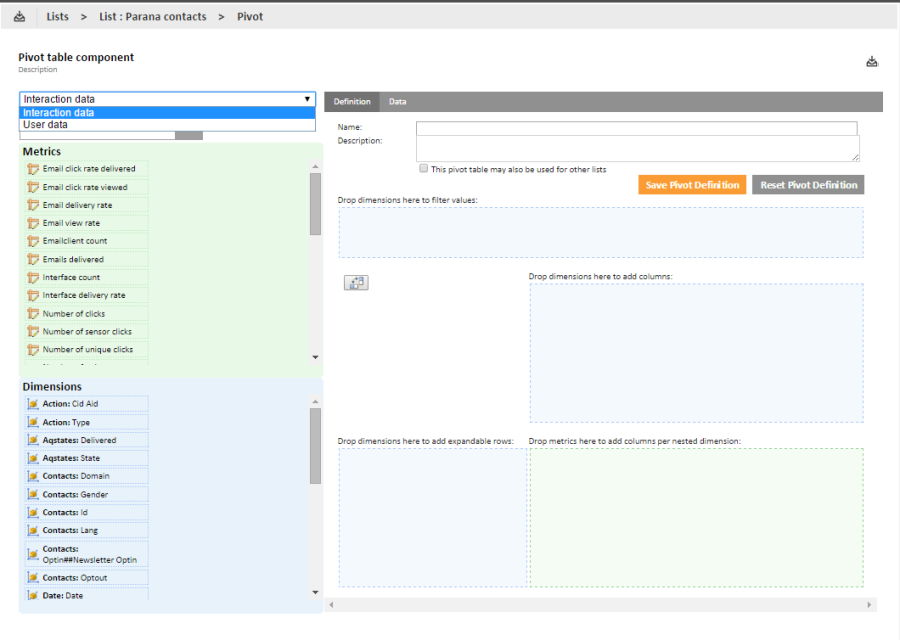
Task: Go to Lists in the breadcrumb
Action: tap(58, 16)
